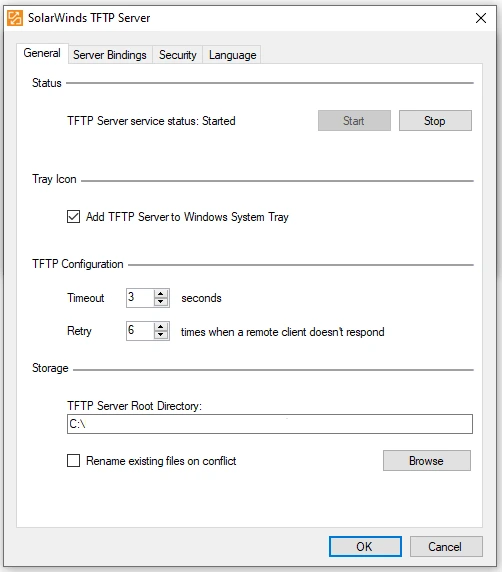Close the SolarWinds TFTP Server window
Screen dimensions: 502x572
481,18
